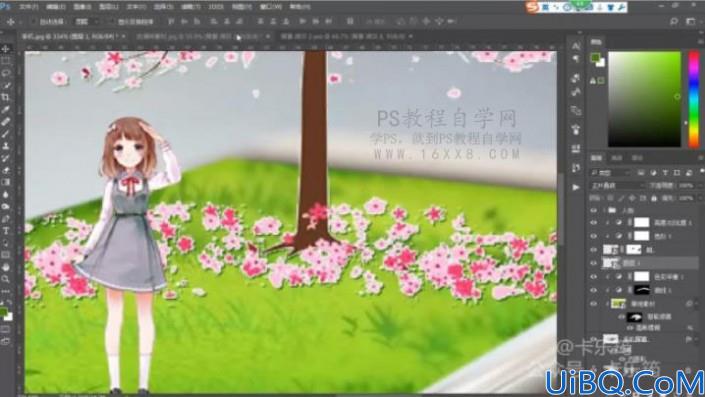Viewport: 705px width, 397px height.
Task: Select the Clone Stamp tool
Action: click(x=6, y=146)
